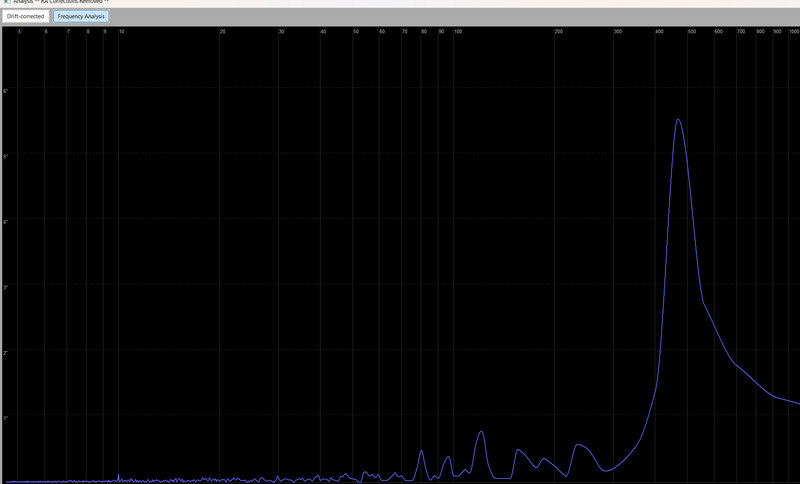
Task: Click the 1" amplitude axis label
Action: [6, 419]
